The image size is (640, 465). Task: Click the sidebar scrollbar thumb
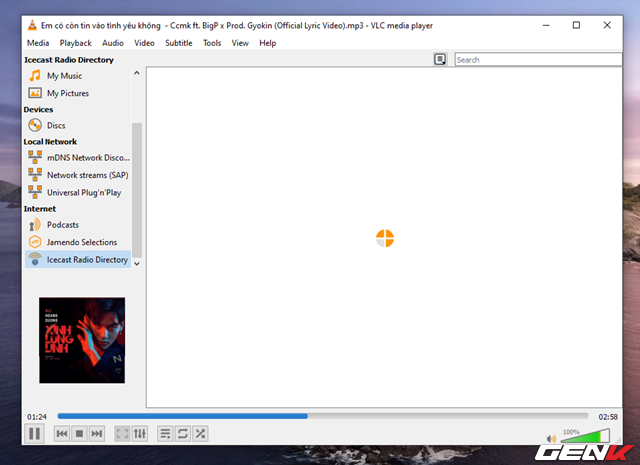click(x=137, y=191)
